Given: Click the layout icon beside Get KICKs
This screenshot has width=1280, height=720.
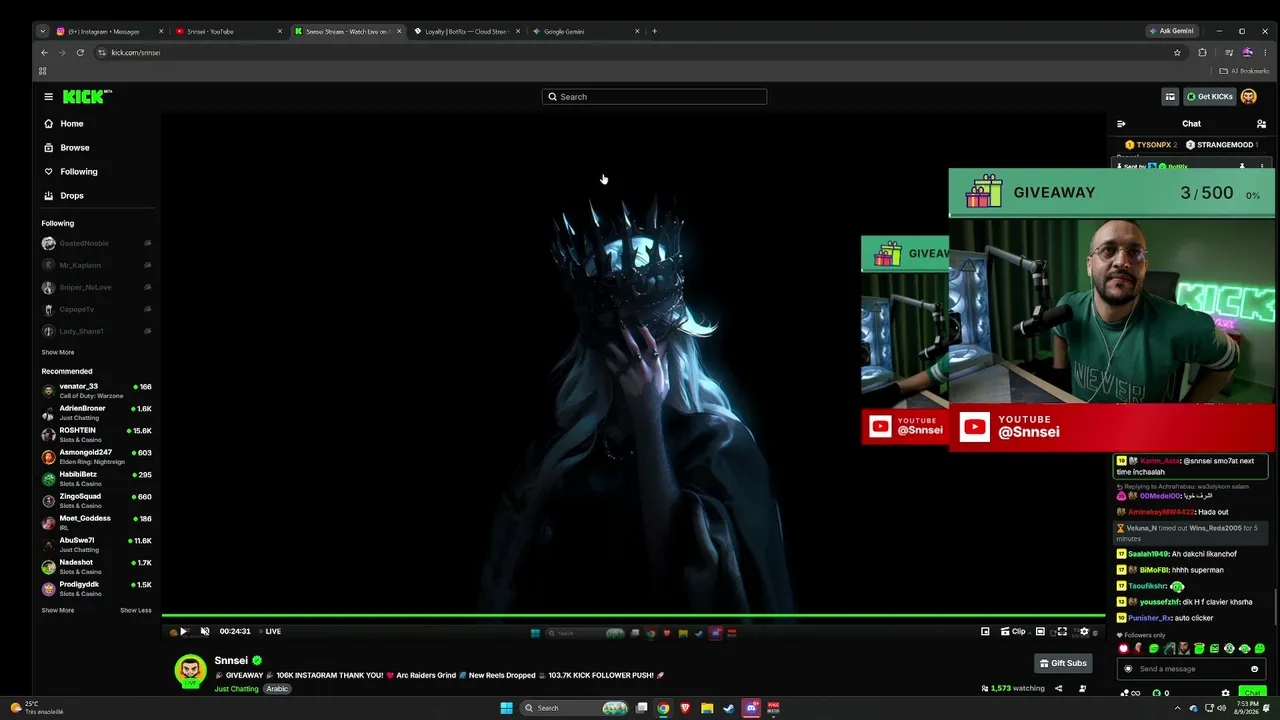Looking at the screenshot, I should 1170,97.
